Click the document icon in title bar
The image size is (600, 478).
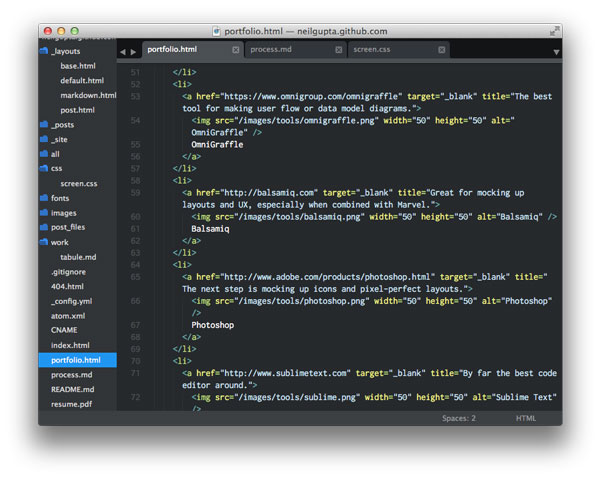[217, 31]
